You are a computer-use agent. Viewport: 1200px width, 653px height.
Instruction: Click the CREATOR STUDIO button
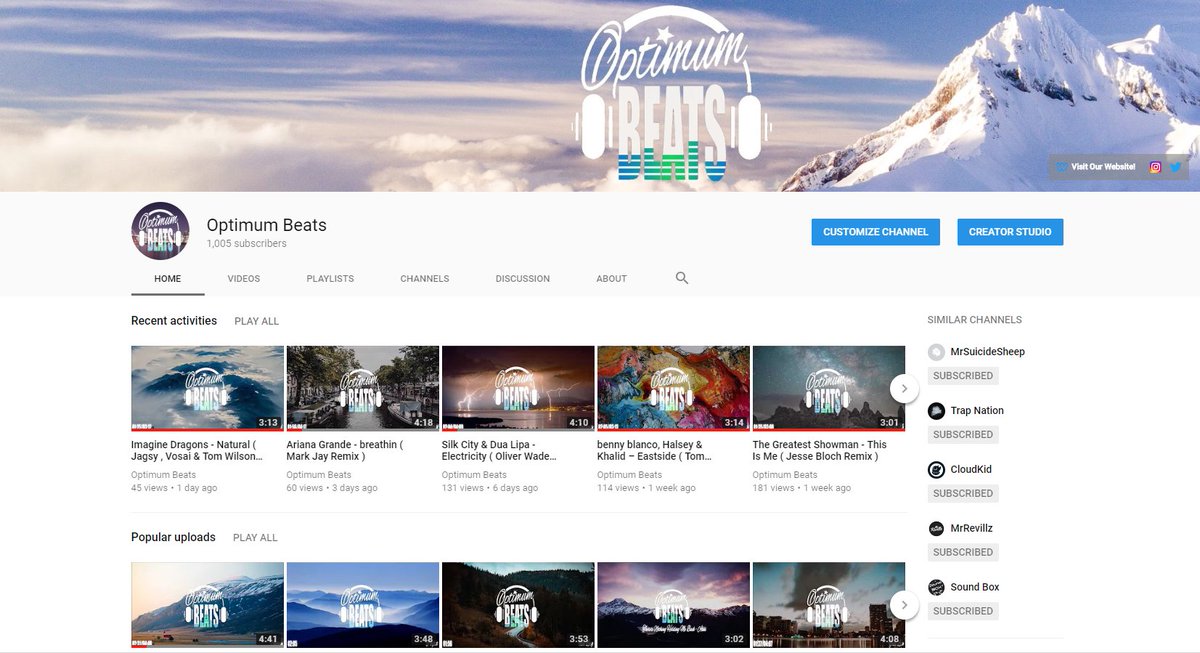point(1010,232)
